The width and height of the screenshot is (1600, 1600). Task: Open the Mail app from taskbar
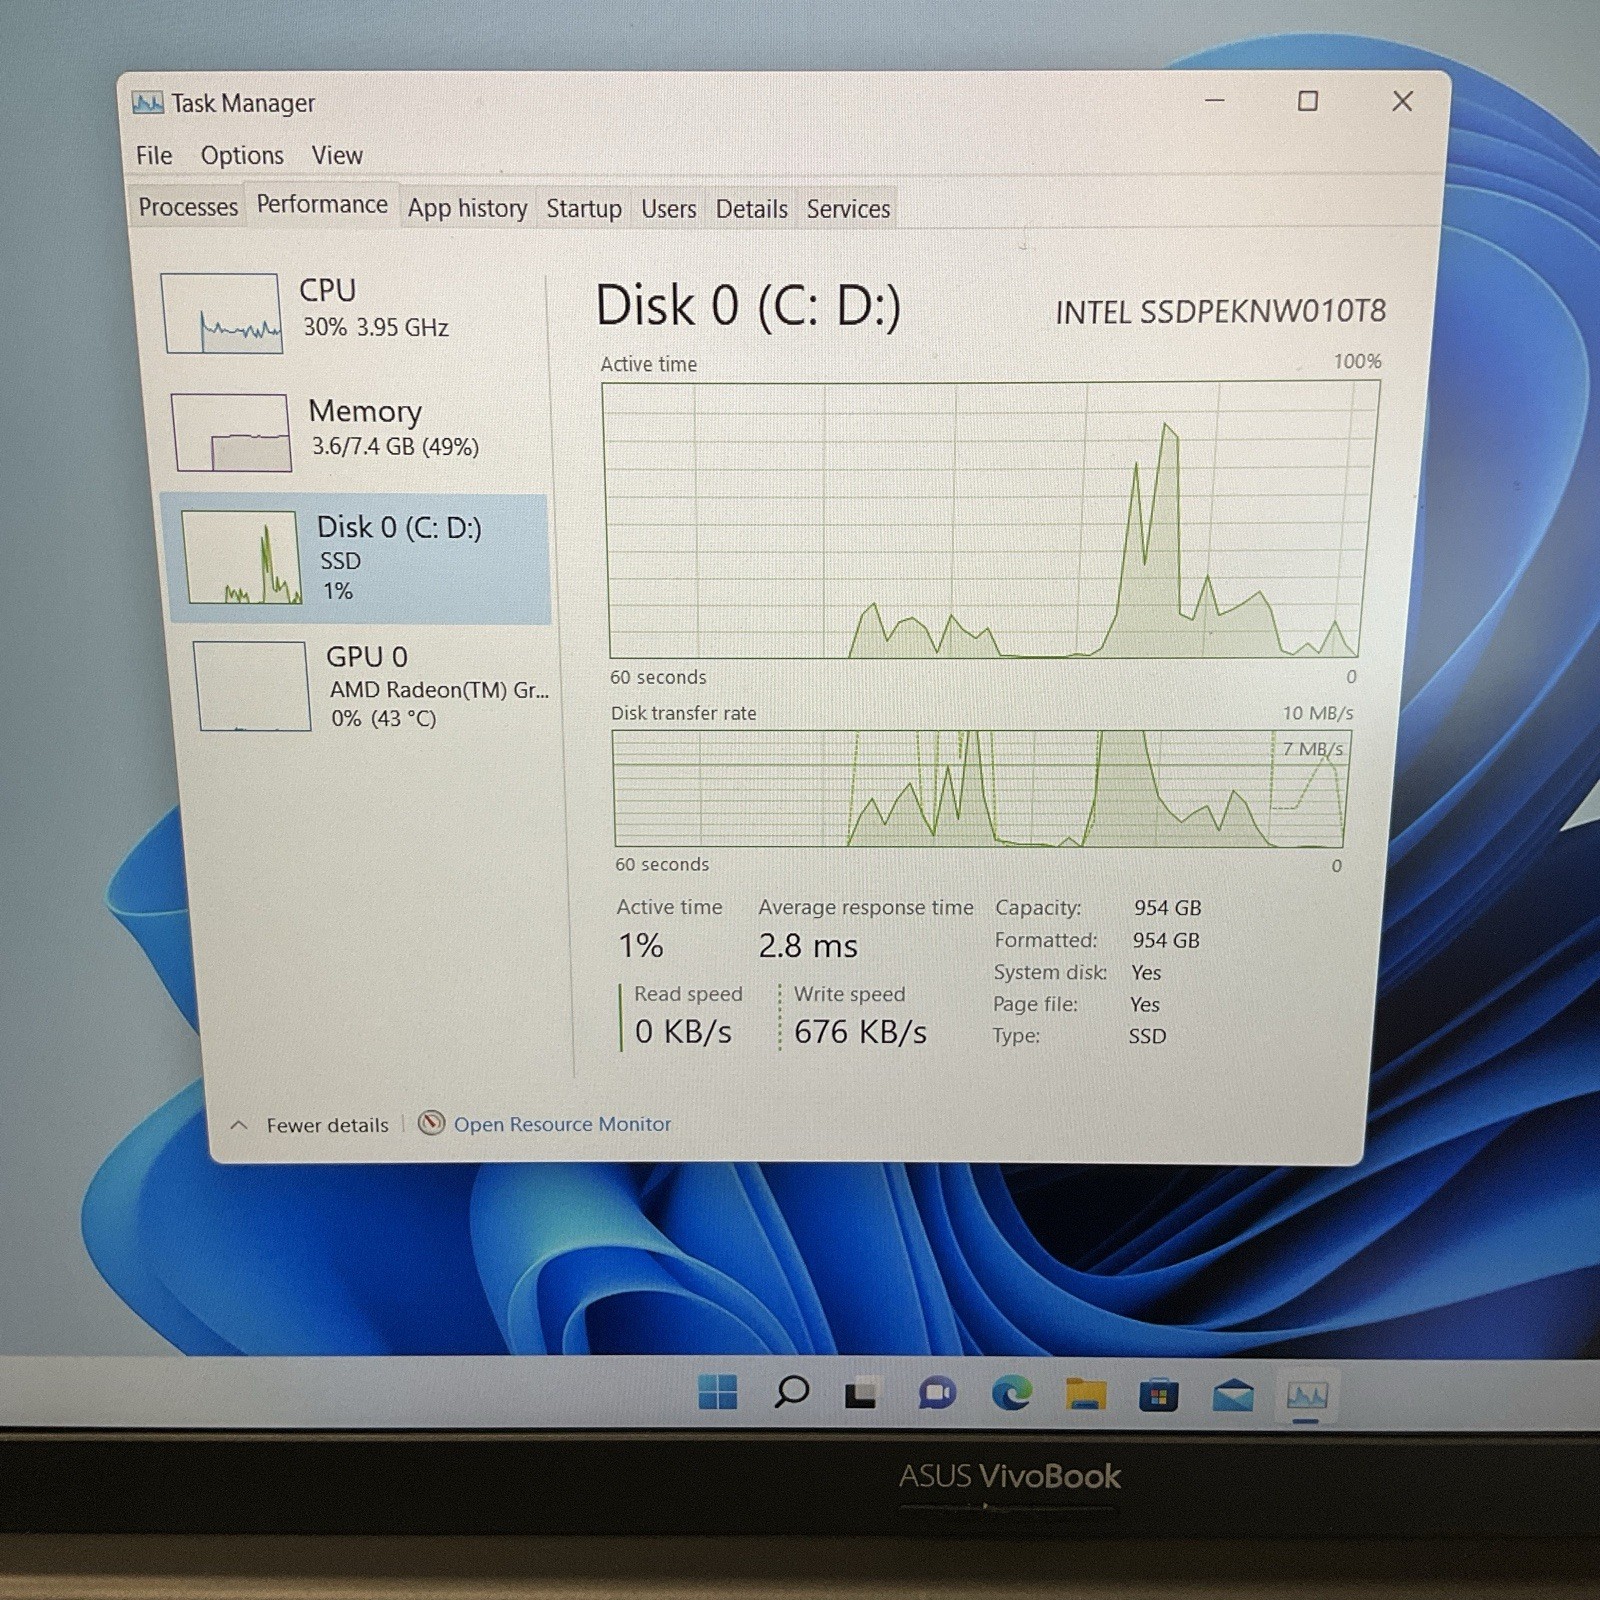[x=1233, y=1395]
